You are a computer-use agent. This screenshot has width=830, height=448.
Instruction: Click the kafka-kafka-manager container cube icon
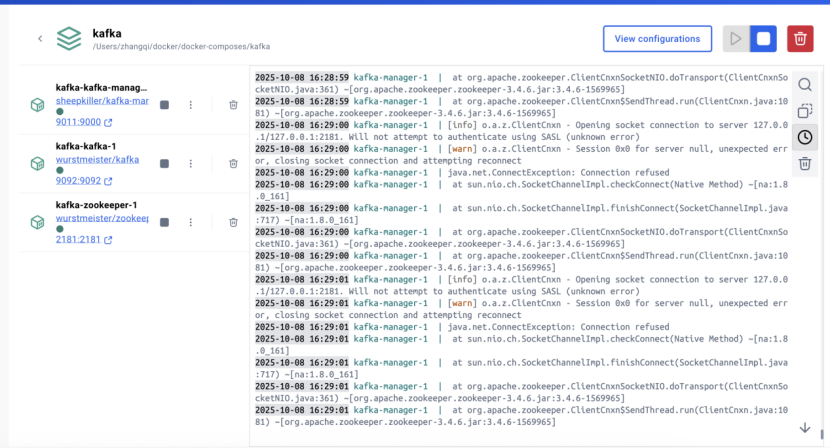[x=38, y=105]
